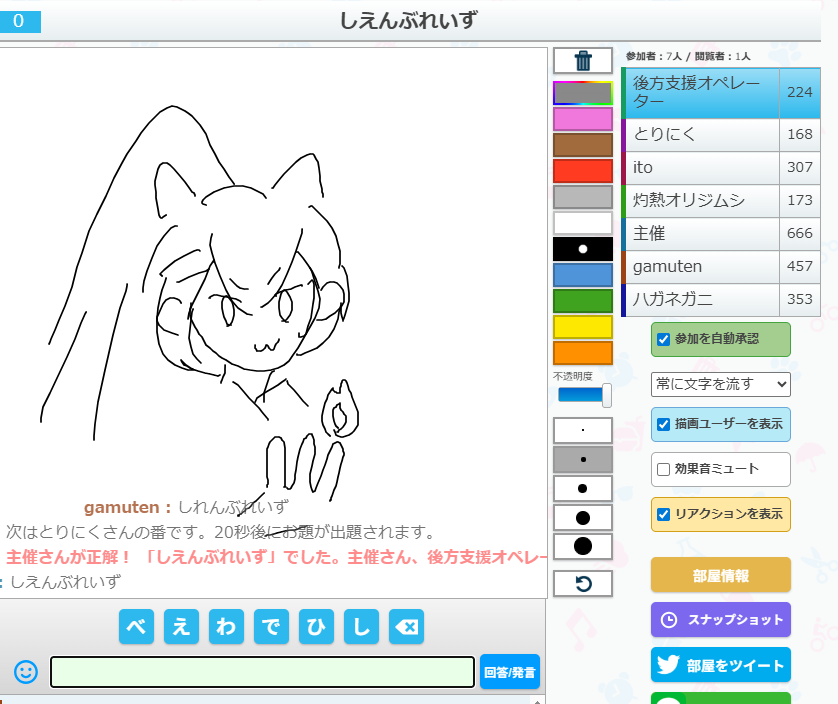Enable the 効果音ミュート checkbox

click(664, 469)
